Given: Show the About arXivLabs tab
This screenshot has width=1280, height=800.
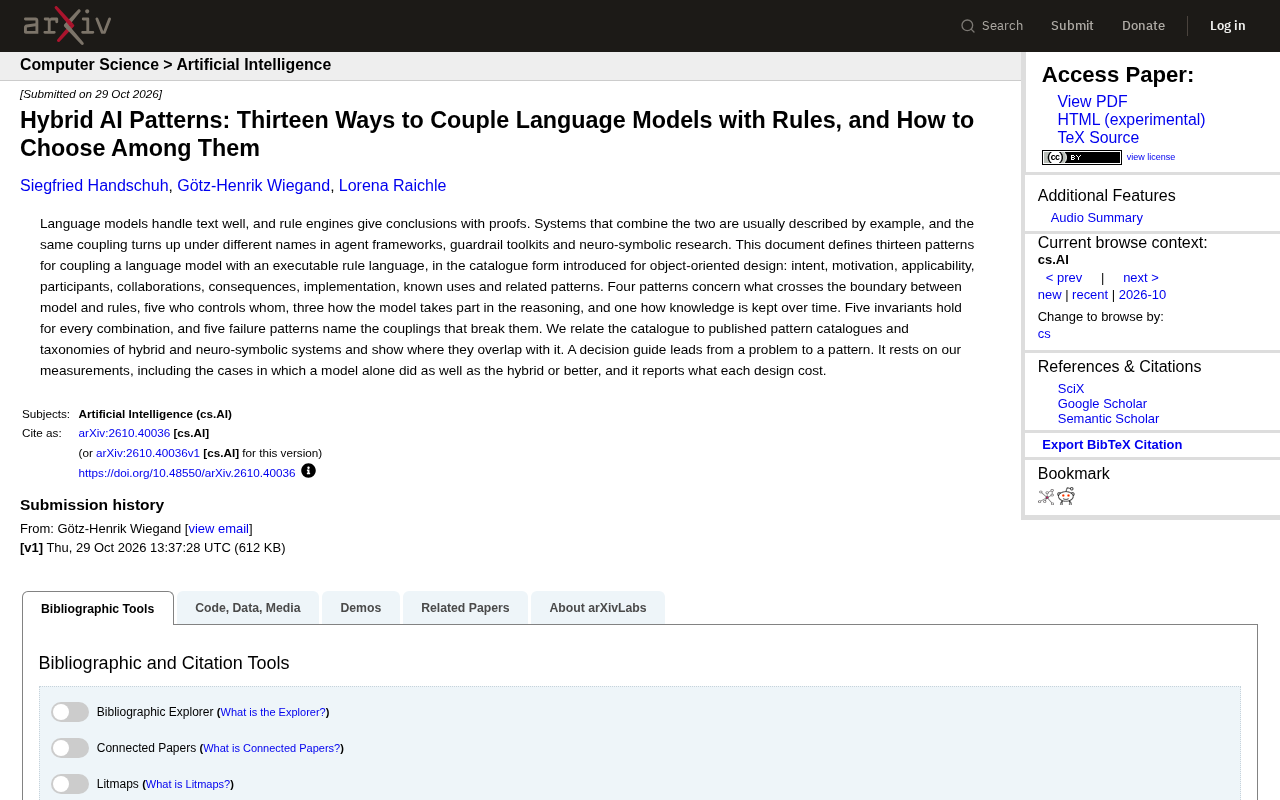Looking at the screenshot, I should point(598,608).
